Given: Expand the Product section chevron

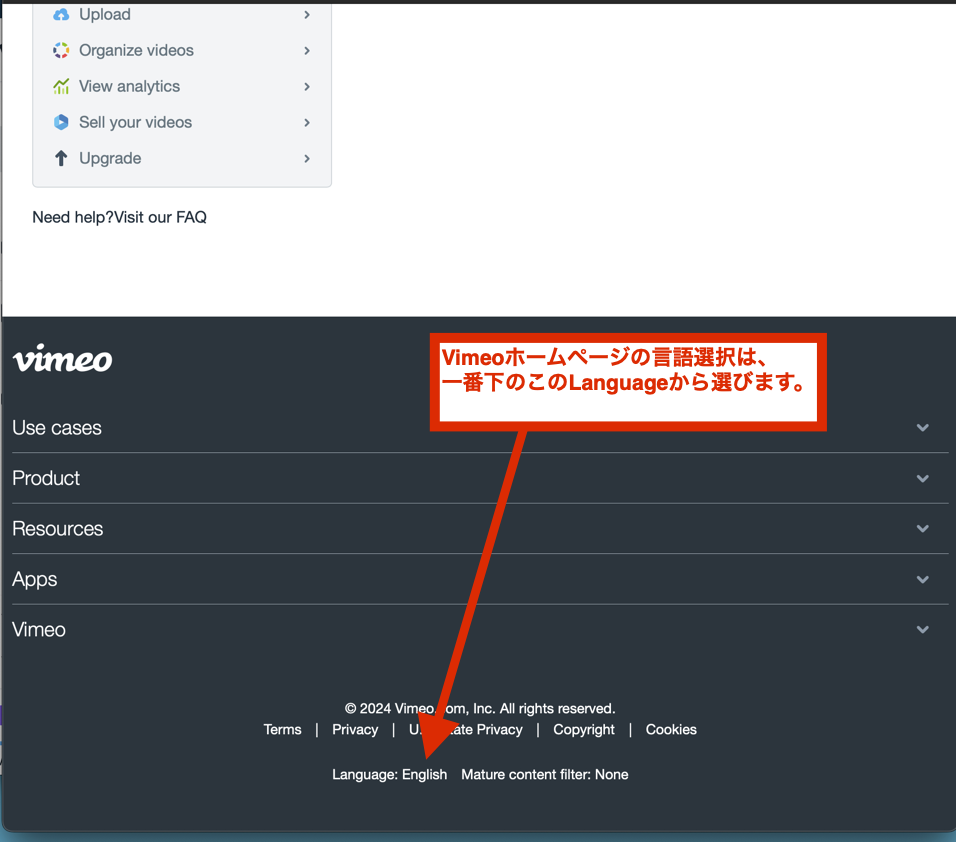Looking at the screenshot, I should pyautogui.click(x=922, y=478).
